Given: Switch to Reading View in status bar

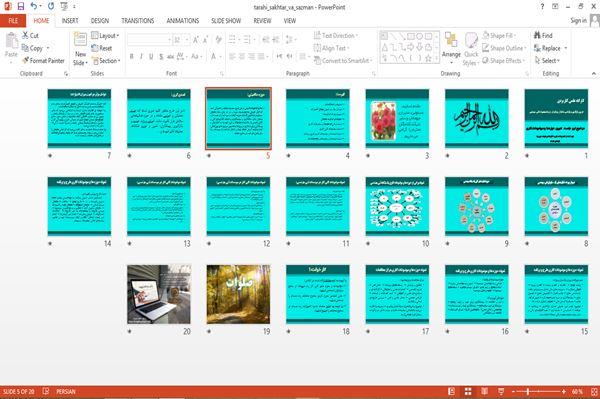Looking at the screenshot, I should [x=484, y=391].
